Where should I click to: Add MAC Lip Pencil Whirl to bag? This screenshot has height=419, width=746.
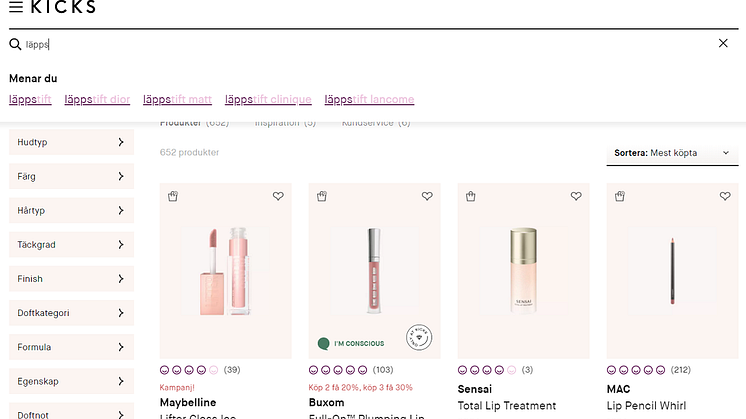pyautogui.click(x=619, y=196)
